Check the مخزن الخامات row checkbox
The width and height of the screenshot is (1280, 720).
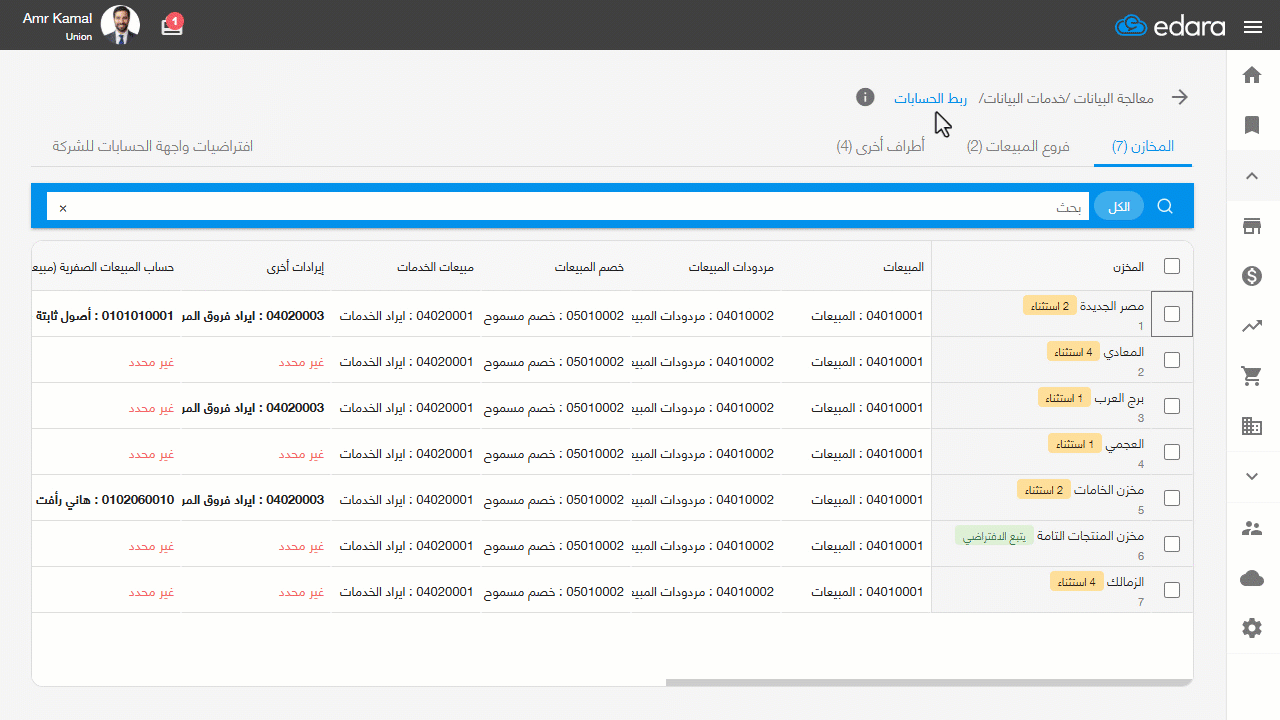pos(1172,498)
